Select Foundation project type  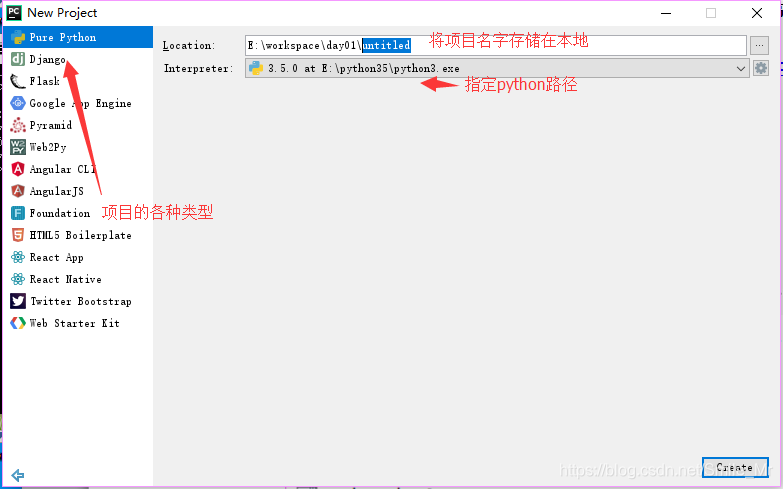(x=78, y=213)
